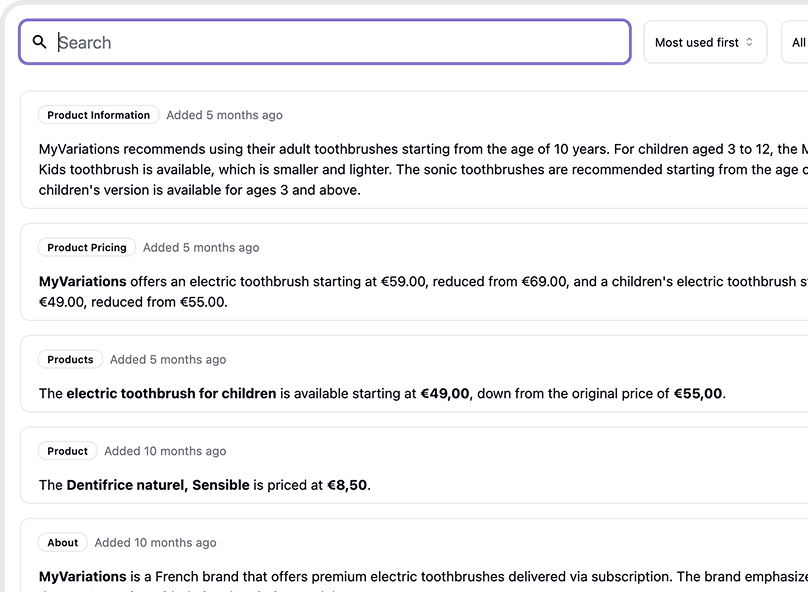808x592 pixels.
Task: Click the sort dropdown chevron arrows
Action: tap(749, 42)
